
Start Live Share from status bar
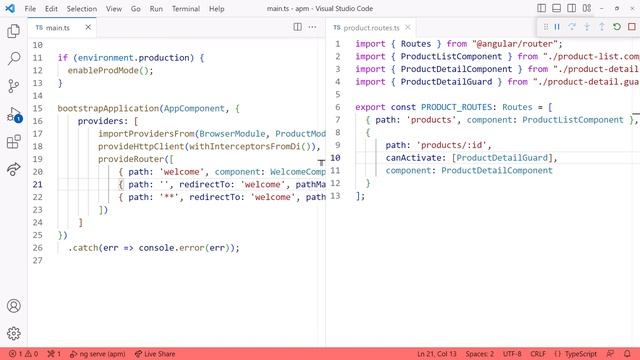pos(155,354)
